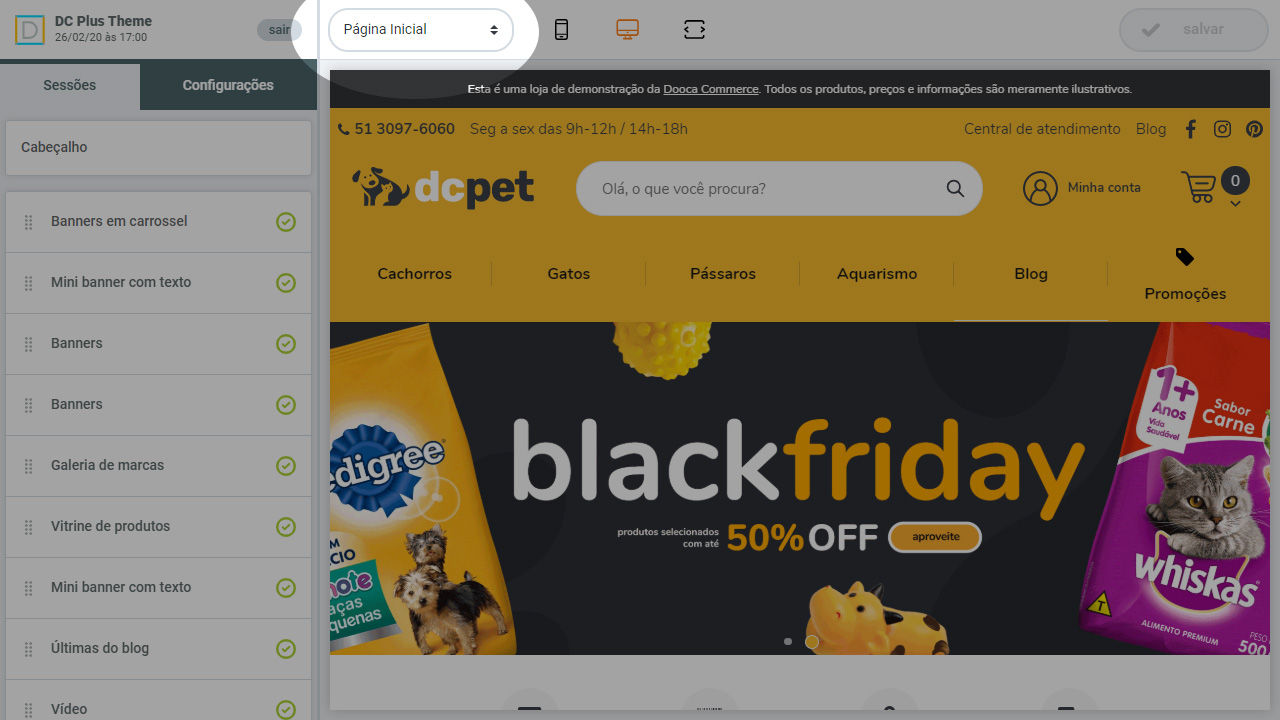The height and width of the screenshot is (720, 1280).
Task: Click the search magnifier icon
Action: pos(955,188)
